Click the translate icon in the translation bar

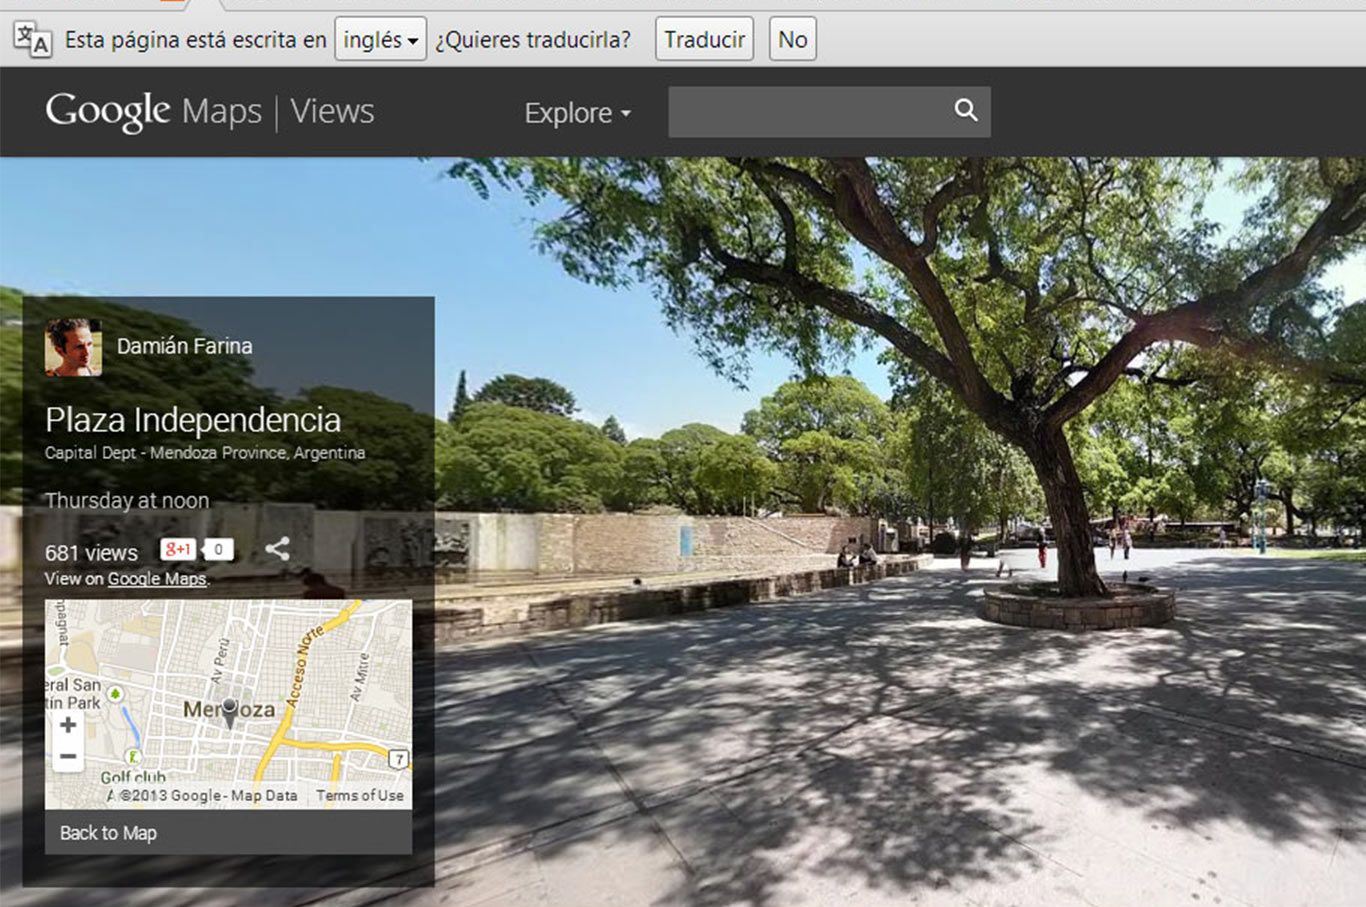click(33, 40)
